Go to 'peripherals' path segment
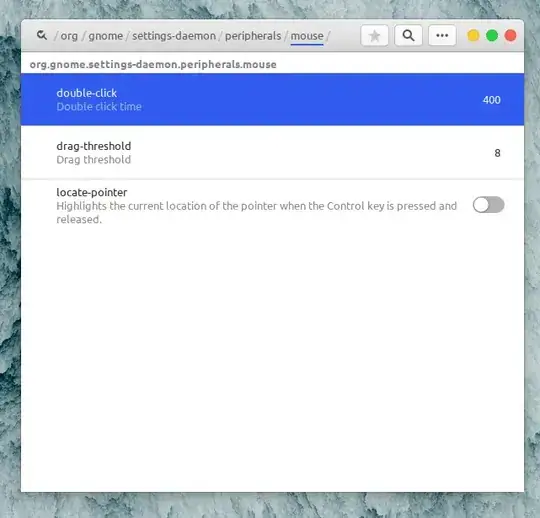 point(253,36)
